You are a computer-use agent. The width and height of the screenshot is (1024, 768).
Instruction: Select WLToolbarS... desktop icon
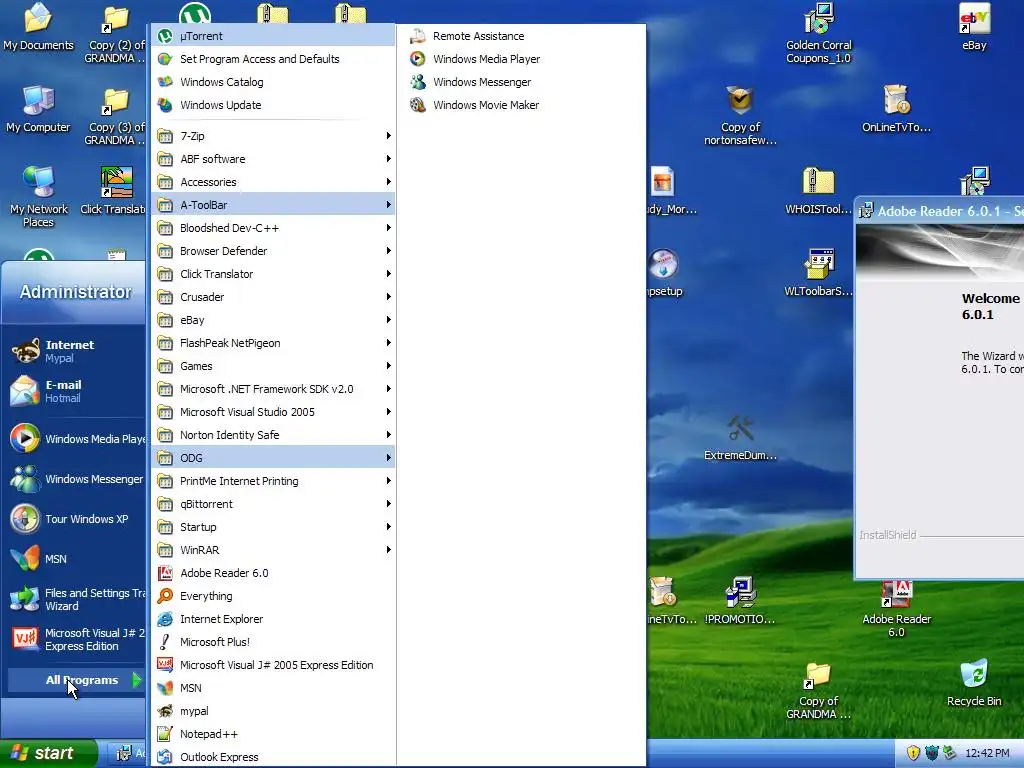pos(818,273)
